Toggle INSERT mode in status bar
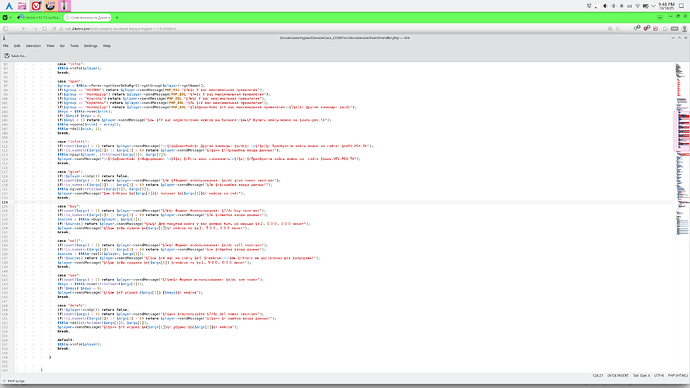690x388 pixels. (x=618, y=376)
